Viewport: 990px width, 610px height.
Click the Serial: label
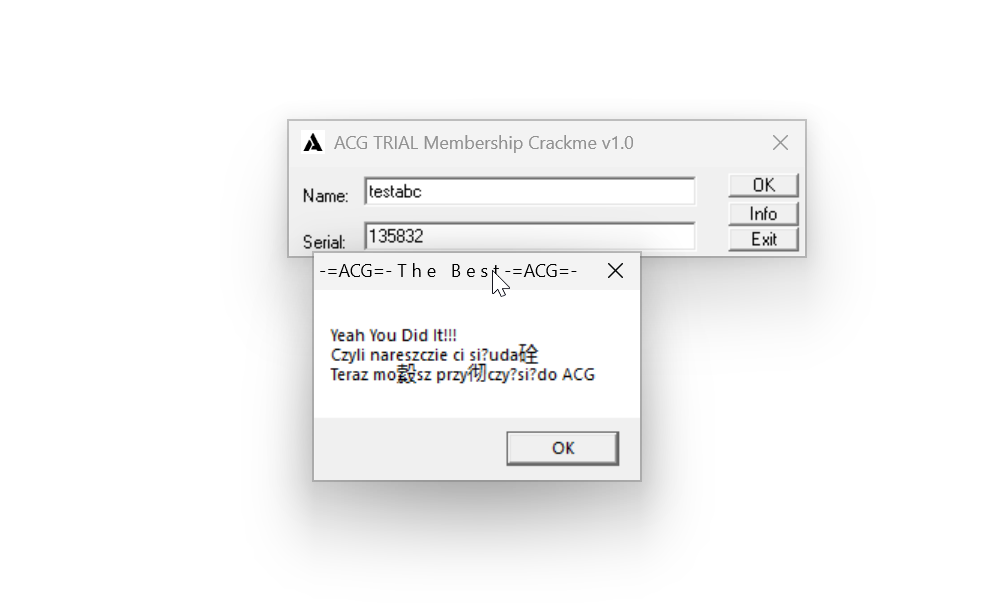[x=324, y=242]
